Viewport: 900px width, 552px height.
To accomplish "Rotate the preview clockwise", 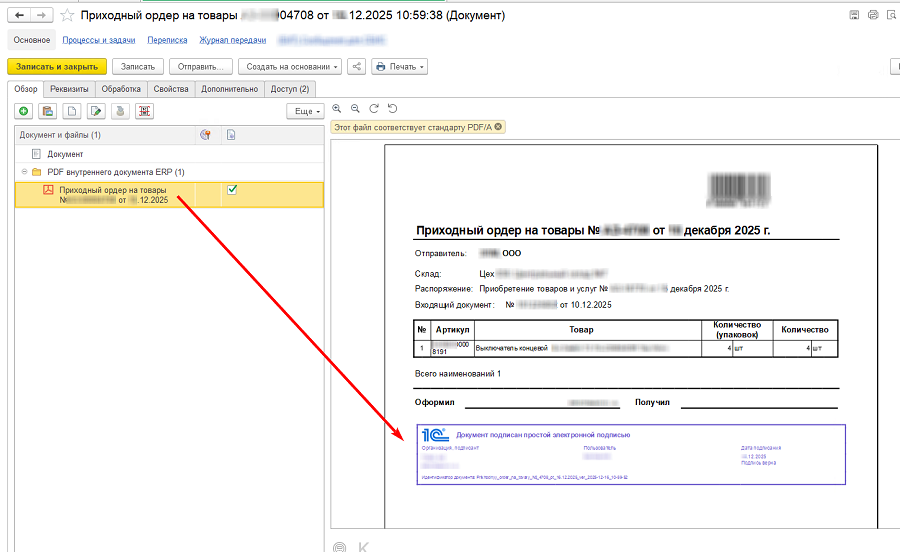I will point(374,108).
